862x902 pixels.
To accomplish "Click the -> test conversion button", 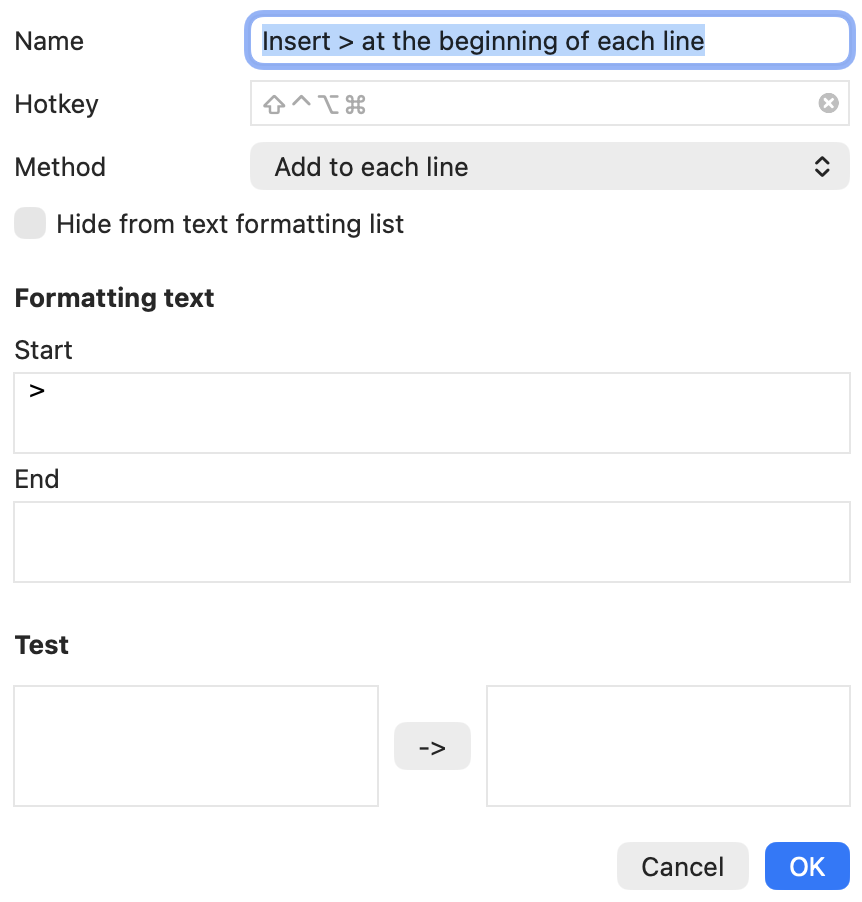I will (432, 746).
